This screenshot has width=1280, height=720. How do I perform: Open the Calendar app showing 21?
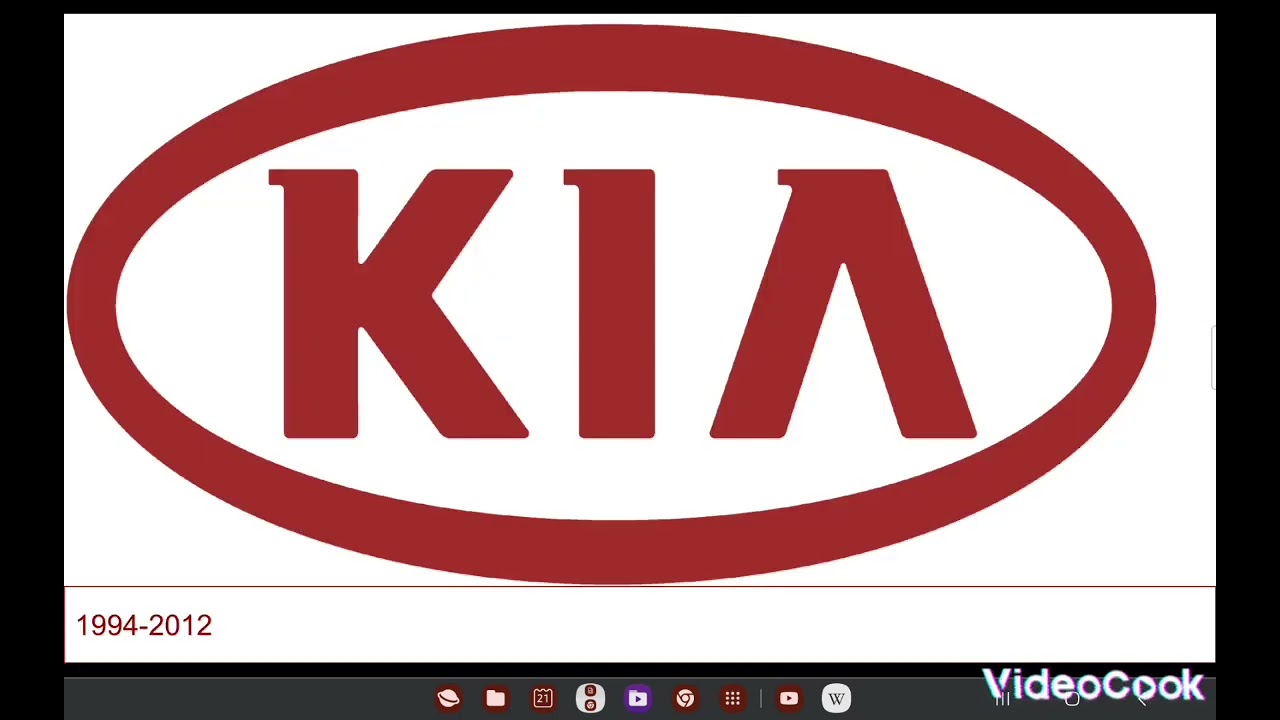(x=543, y=698)
